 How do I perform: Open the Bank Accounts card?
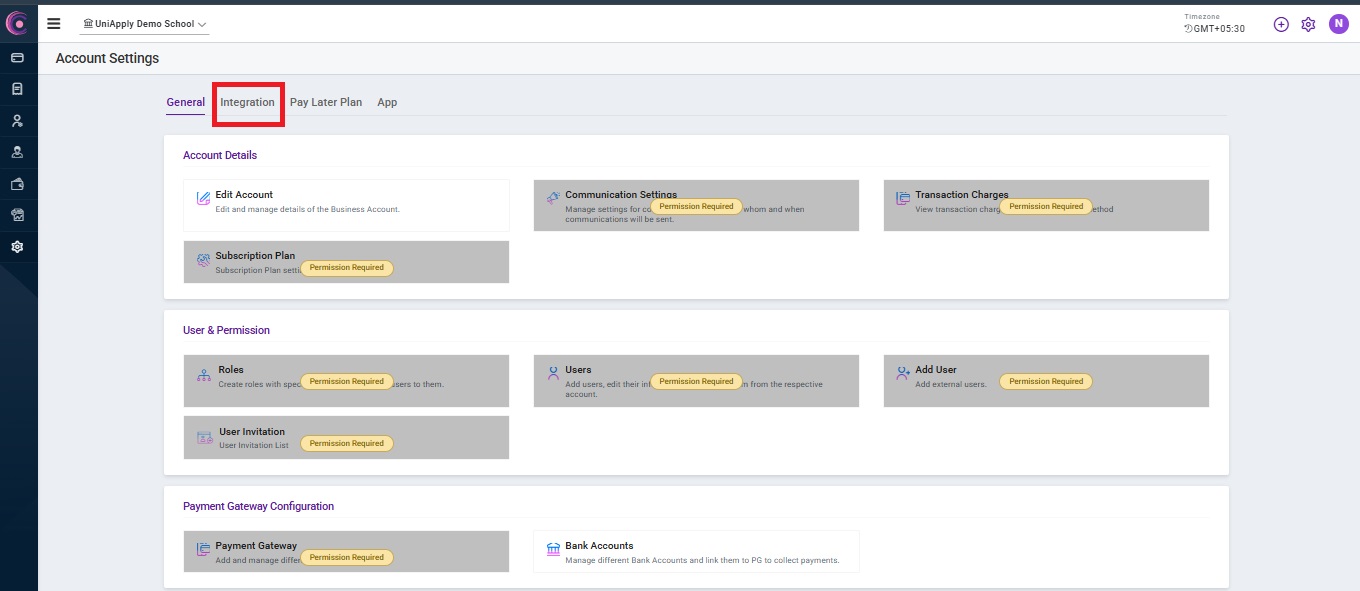(696, 551)
